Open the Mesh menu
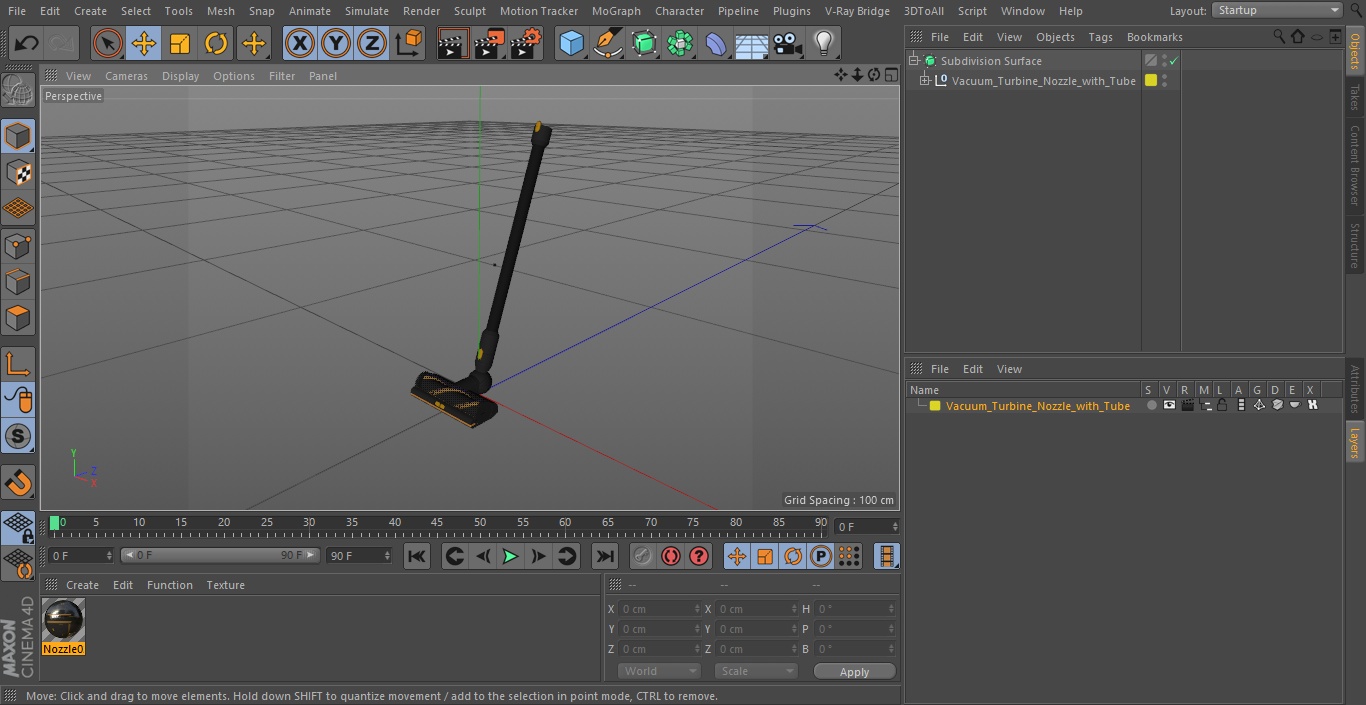The width and height of the screenshot is (1366, 705). click(x=220, y=11)
